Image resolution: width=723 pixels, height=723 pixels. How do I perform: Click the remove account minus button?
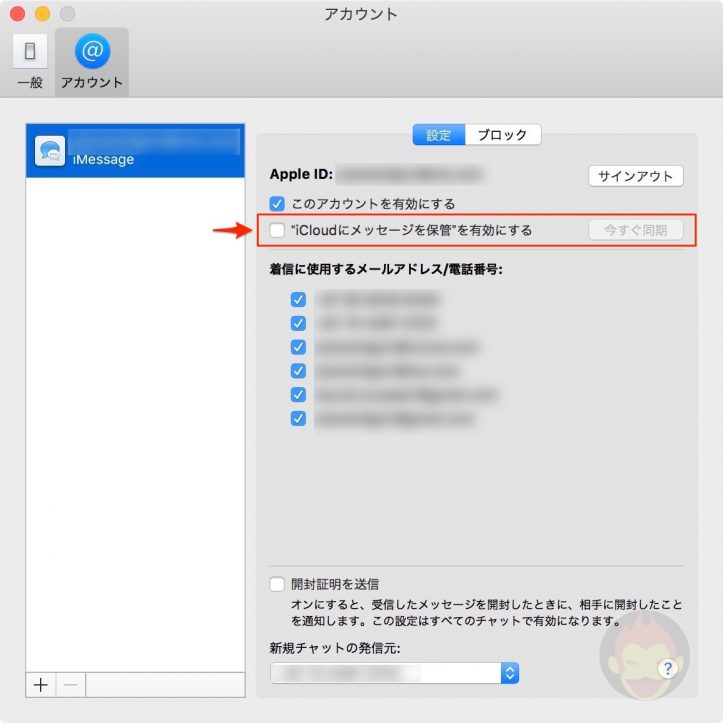(x=71, y=685)
